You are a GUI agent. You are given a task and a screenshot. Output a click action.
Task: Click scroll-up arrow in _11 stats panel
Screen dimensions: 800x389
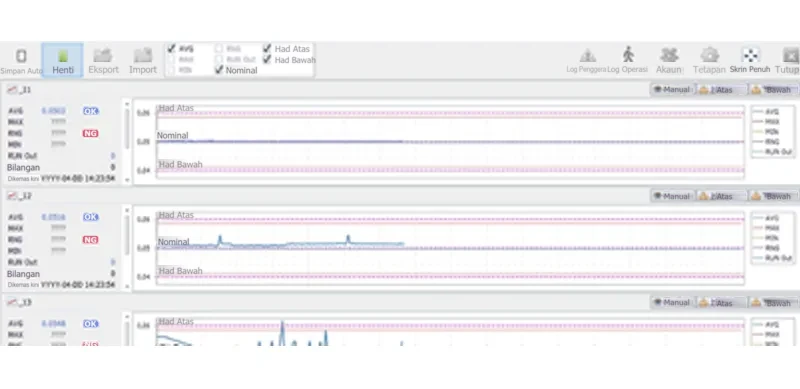click(x=128, y=104)
